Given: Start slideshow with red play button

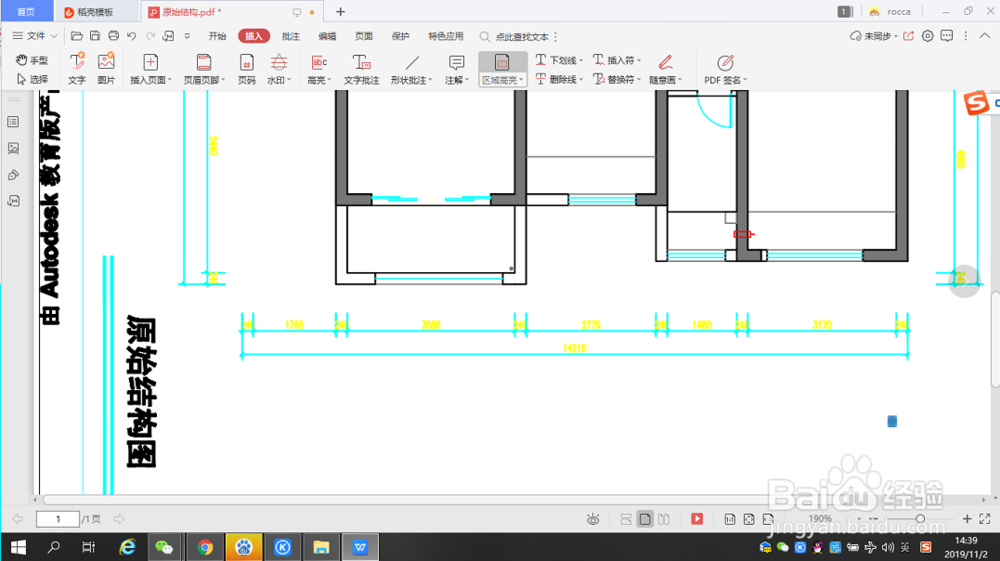Looking at the screenshot, I should click(x=697, y=519).
